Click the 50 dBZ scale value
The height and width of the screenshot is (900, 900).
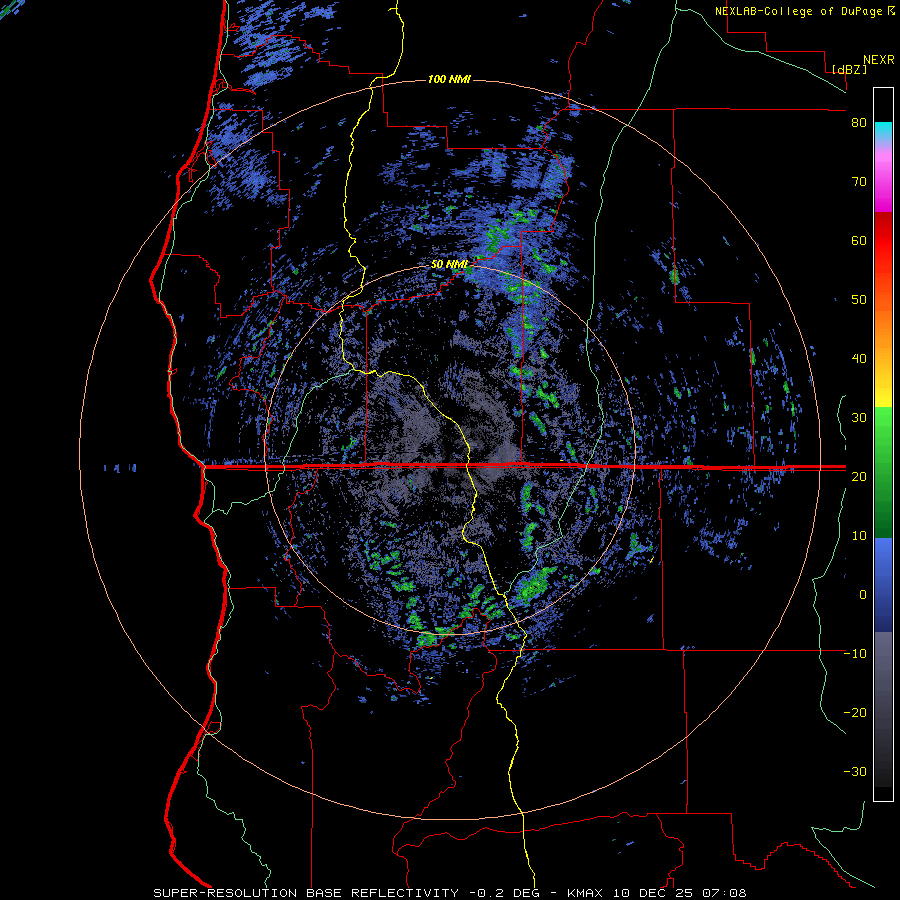click(859, 300)
